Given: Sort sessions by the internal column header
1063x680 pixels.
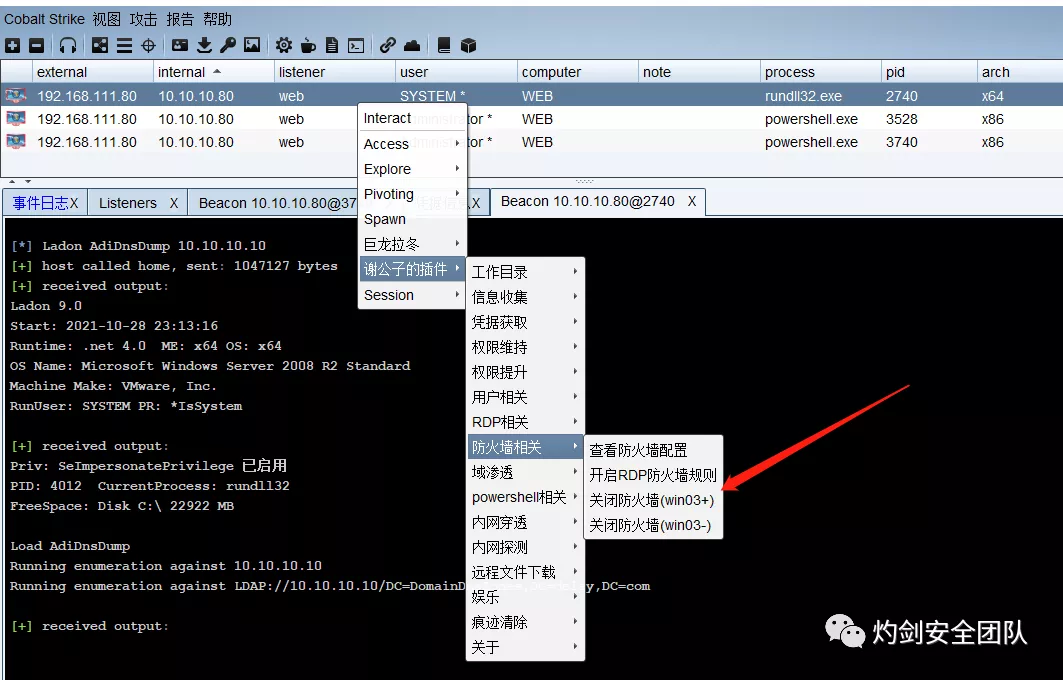Looking at the screenshot, I should click(214, 72).
